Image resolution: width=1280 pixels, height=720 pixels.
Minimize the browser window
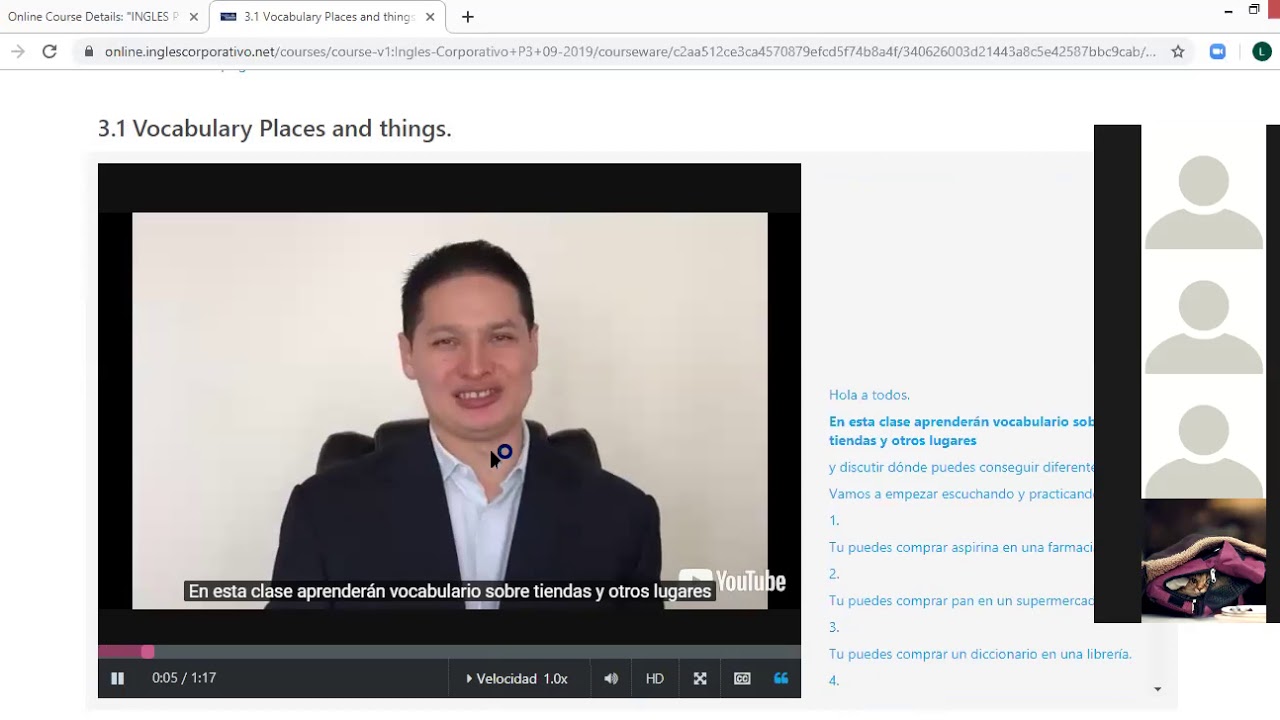point(1228,11)
